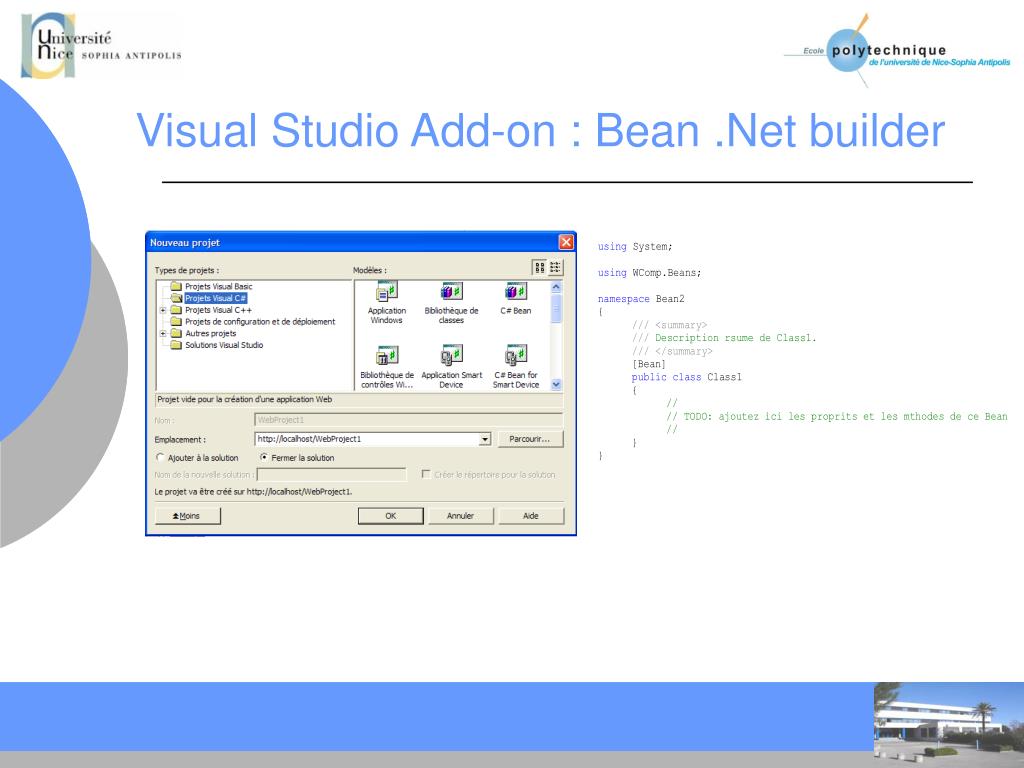This screenshot has width=1024, height=768.
Task: Click the disabled Nom field WebProject1
Action: 408,420
